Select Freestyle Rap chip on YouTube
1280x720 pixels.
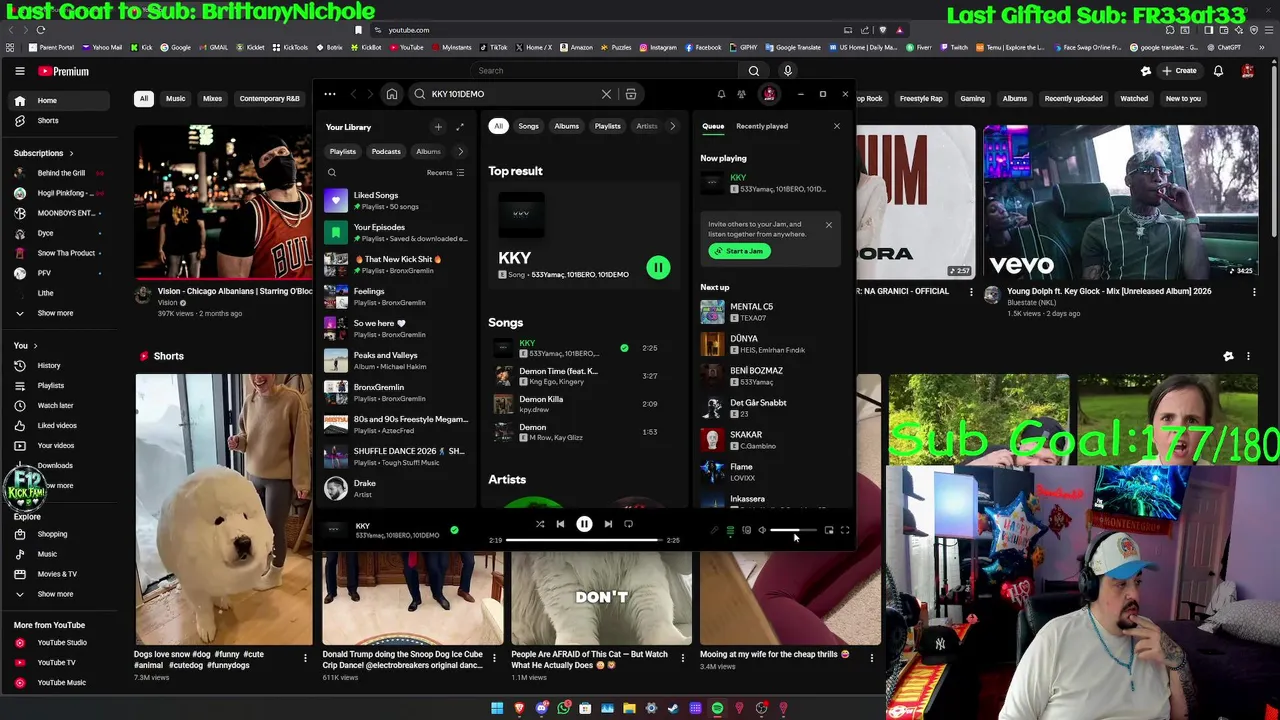click(921, 98)
